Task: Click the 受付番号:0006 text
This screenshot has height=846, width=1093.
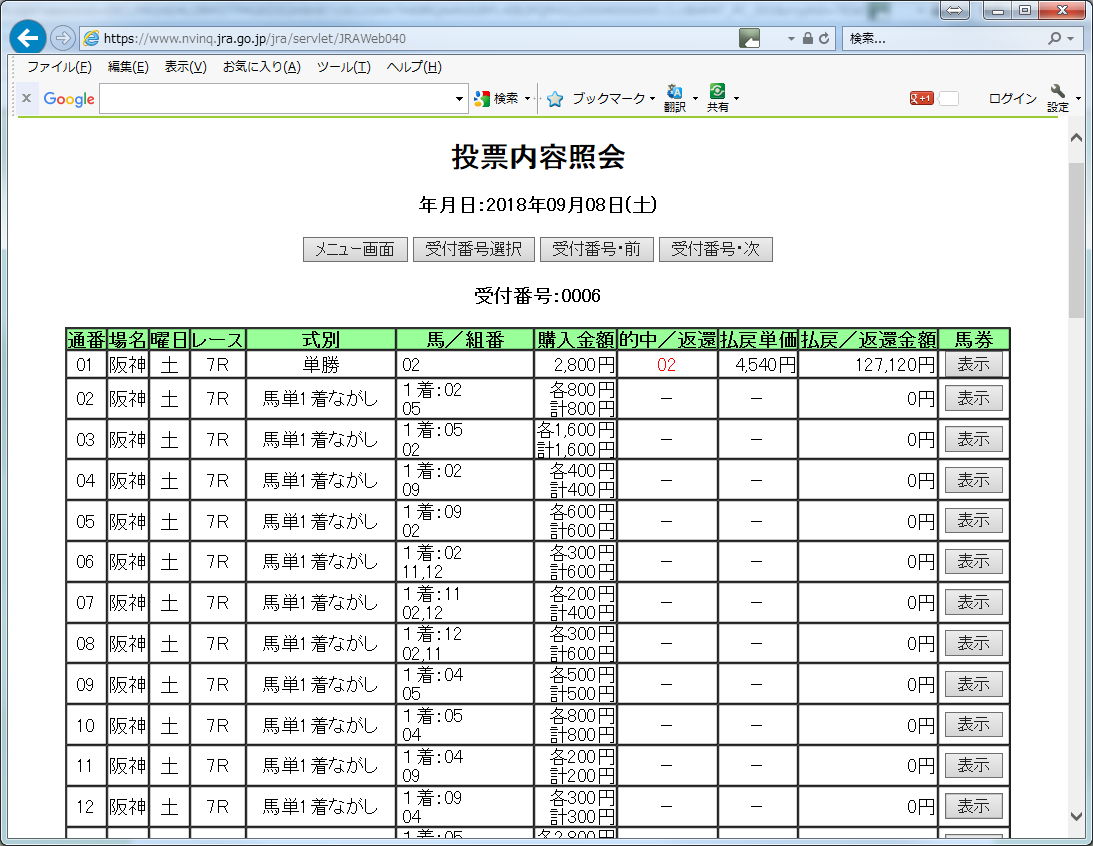Action: 537,296
